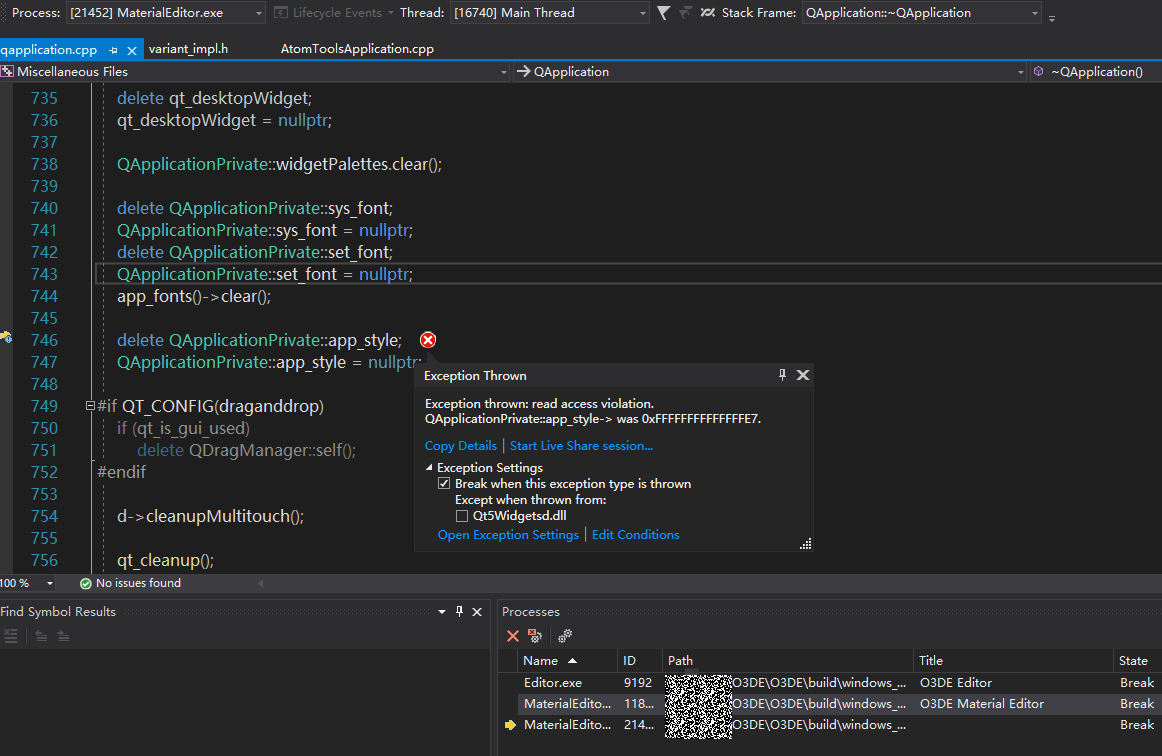Select the Thread filter funnel icon

[x=663, y=14]
